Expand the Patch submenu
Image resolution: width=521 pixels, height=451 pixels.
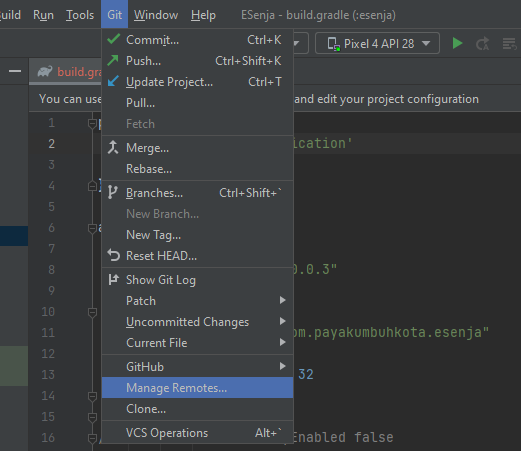coord(197,301)
